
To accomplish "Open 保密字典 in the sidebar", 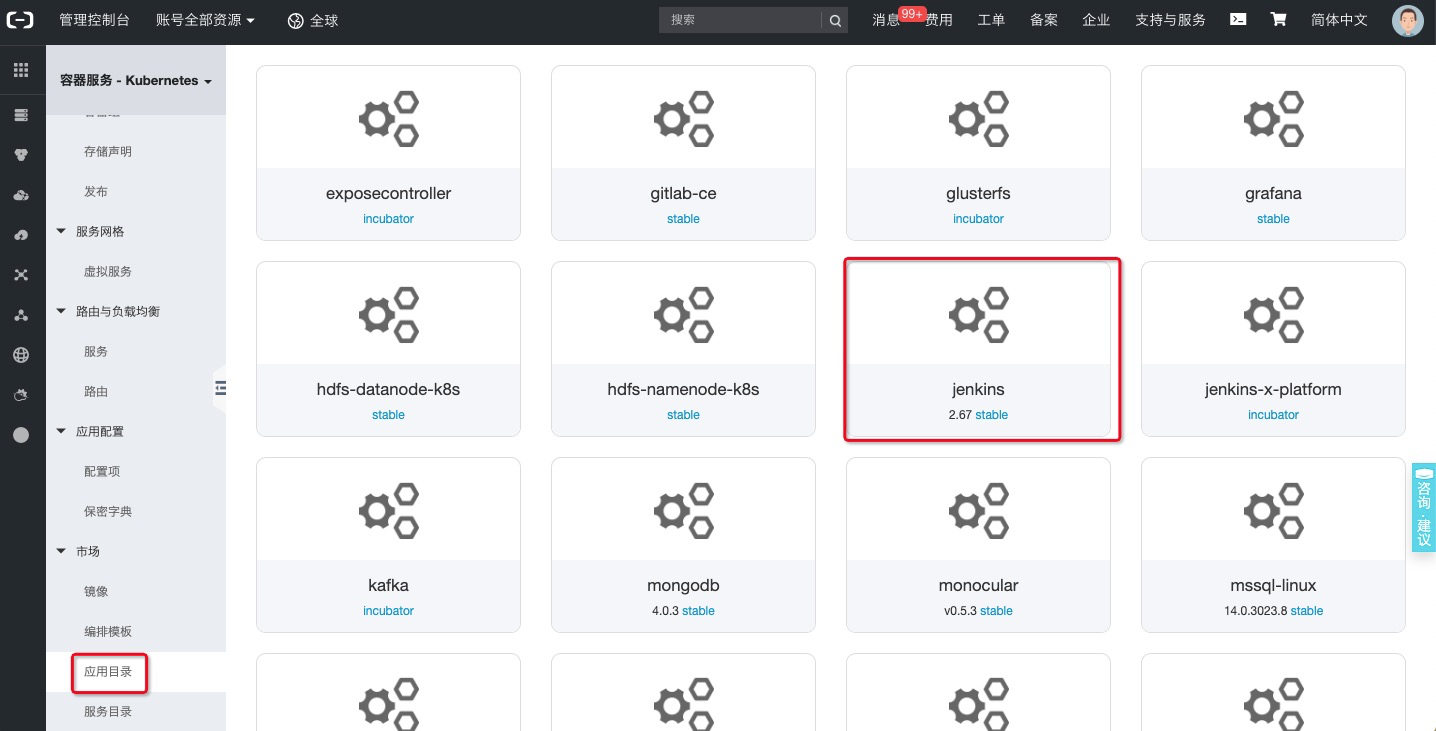I will 108,511.
